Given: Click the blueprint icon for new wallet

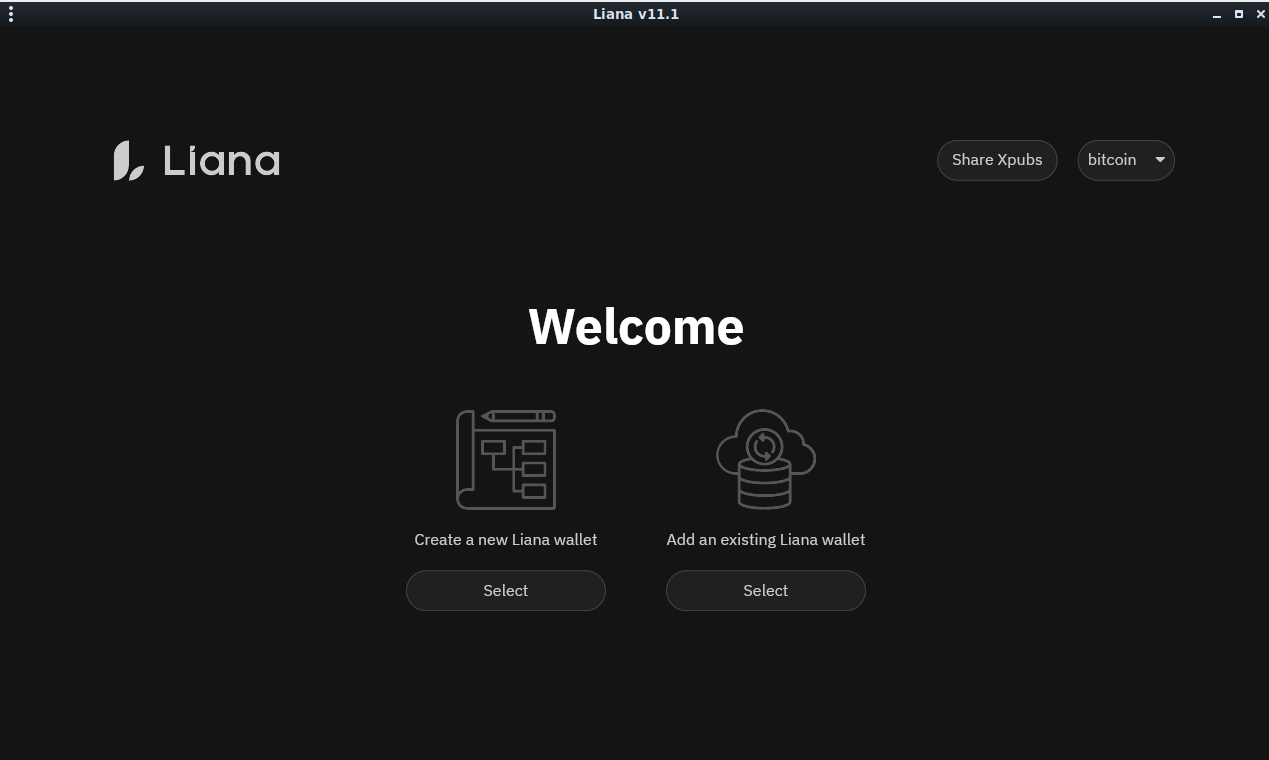Looking at the screenshot, I should (506, 461).
